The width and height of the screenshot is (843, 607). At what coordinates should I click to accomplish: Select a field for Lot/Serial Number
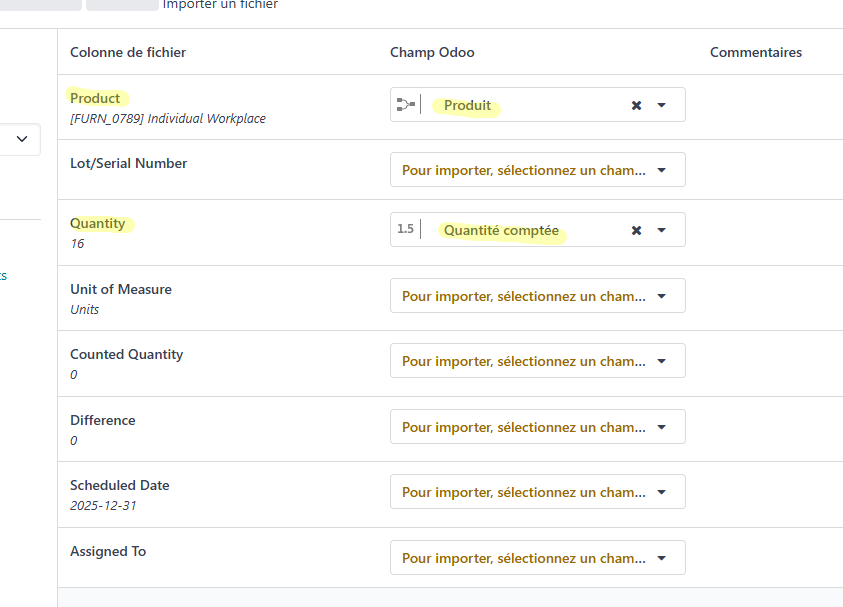click(x=538, y=170)
